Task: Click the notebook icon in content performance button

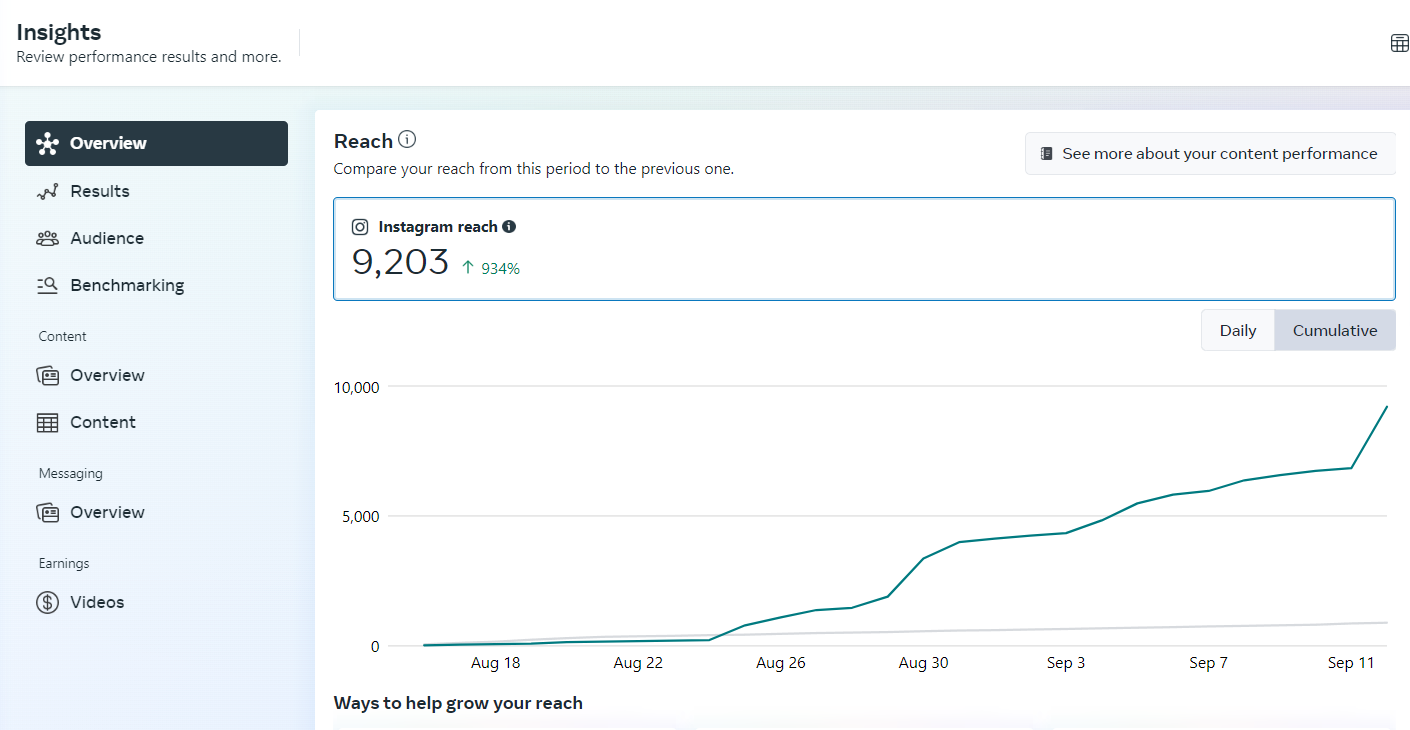Action: [x=1047, y=154]
